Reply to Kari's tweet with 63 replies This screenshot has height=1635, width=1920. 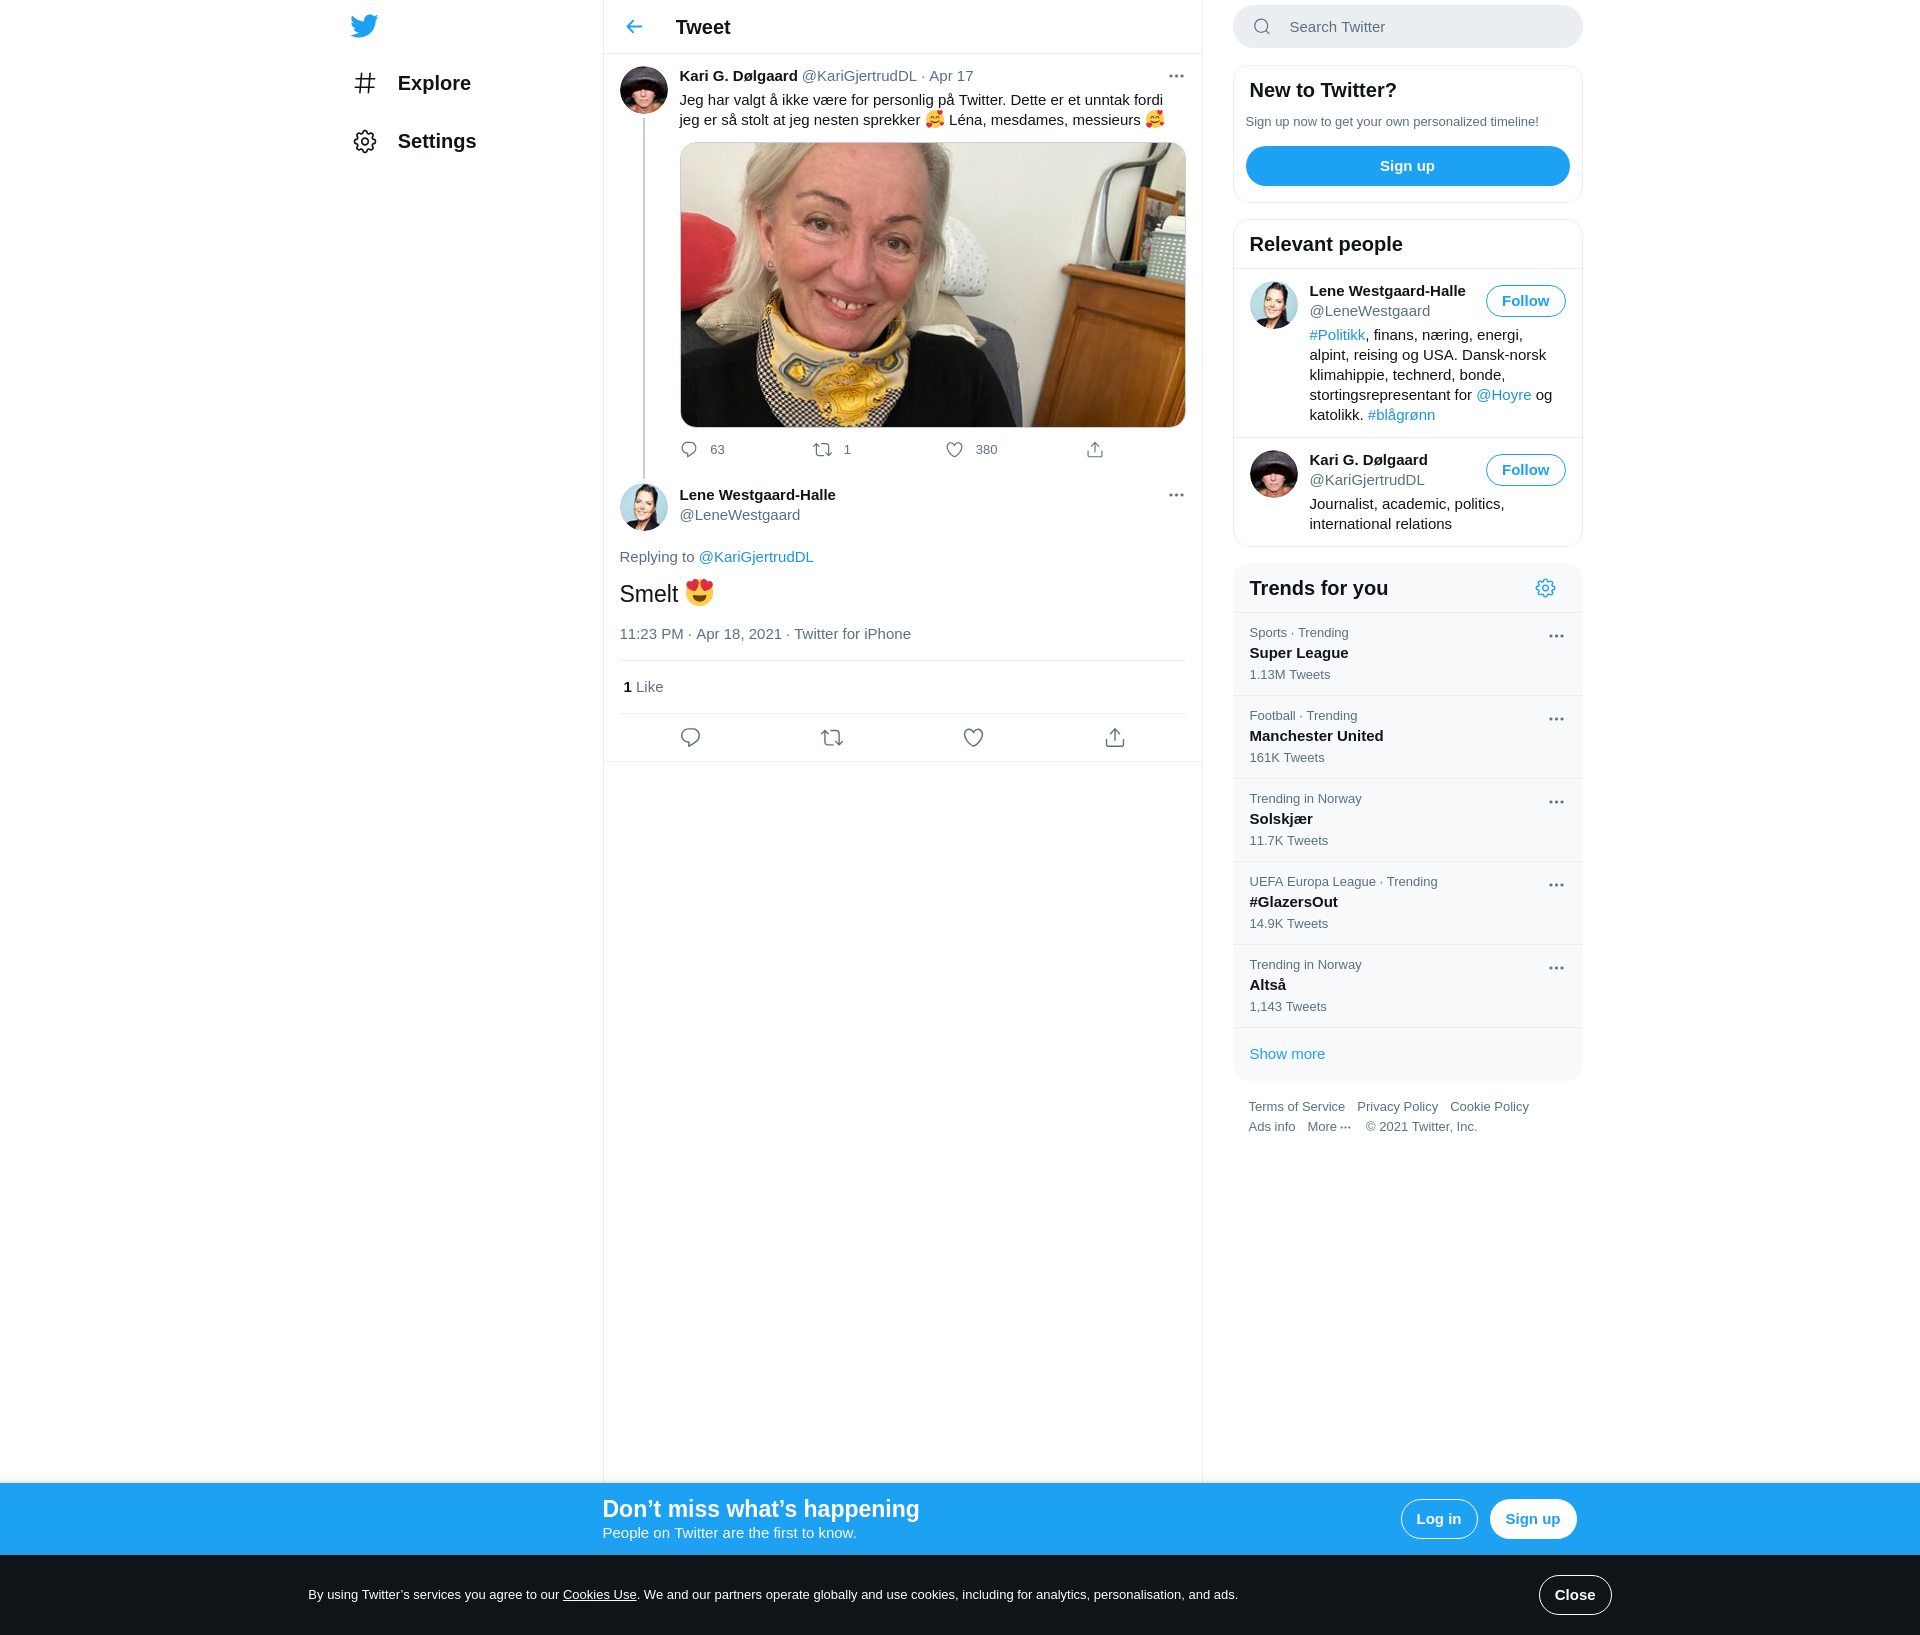point(689,450)
